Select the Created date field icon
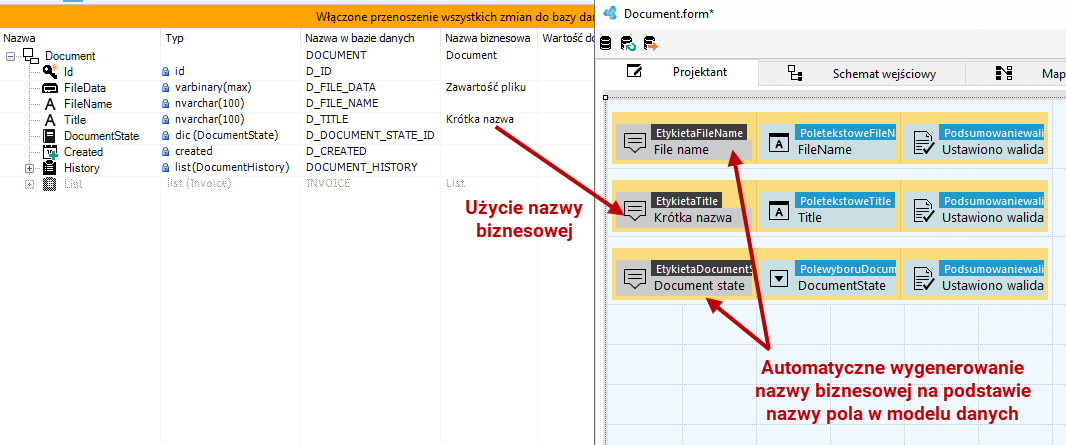This screenshot has width=1066, height=445. (50, 152)
